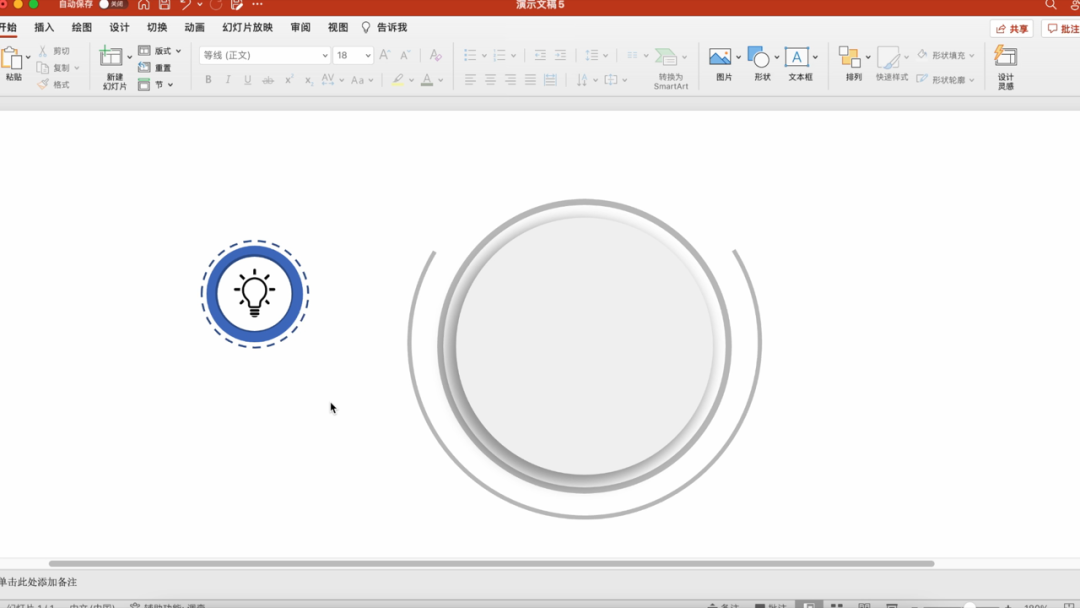The width and height of the screenshot is (1080, 608).
Task: Click the Redo icon in title bar
Action: [216, 5]
